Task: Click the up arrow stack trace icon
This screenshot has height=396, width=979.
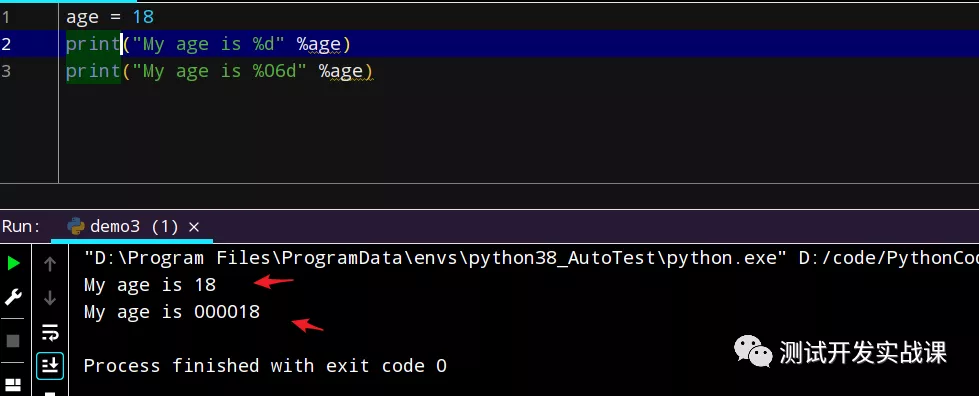Action: 50,264
